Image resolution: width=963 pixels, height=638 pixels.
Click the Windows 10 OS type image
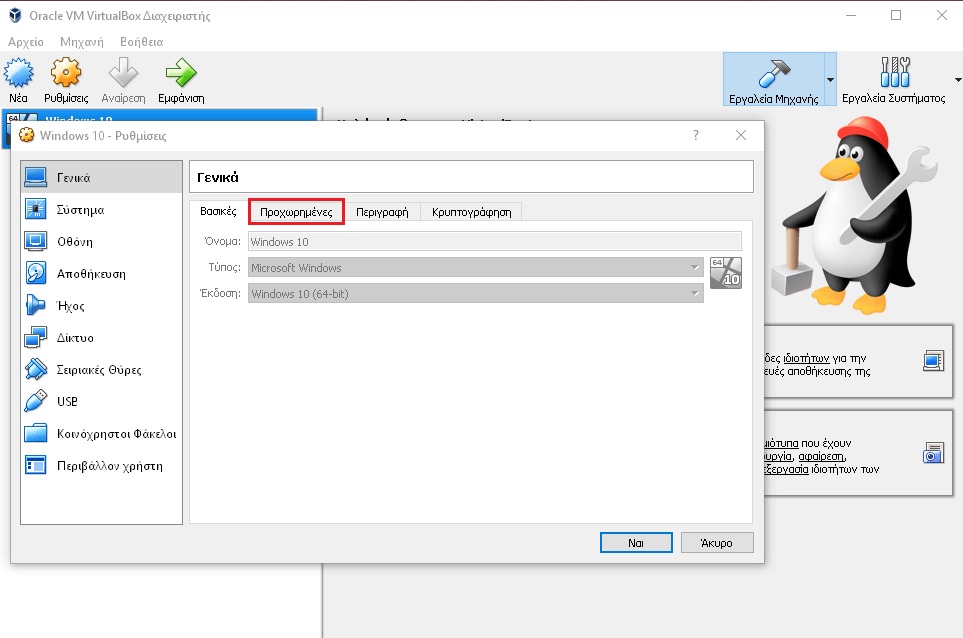(x=726, y=273)
